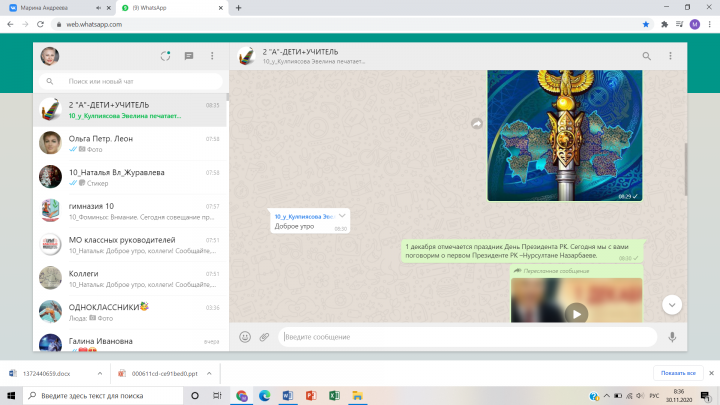Click attach file paperclip
Viewport: 720px width, 405px height.
tap(264, 337)
